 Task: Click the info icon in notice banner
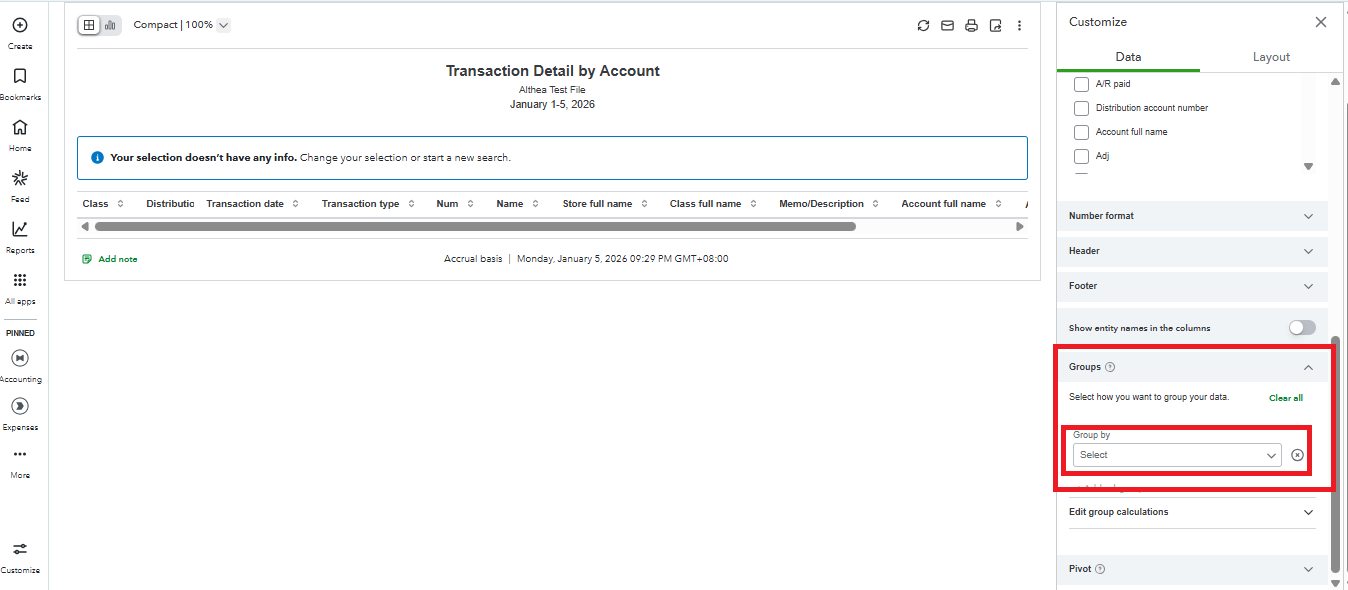pyautogui.click(x=97, y=158)
